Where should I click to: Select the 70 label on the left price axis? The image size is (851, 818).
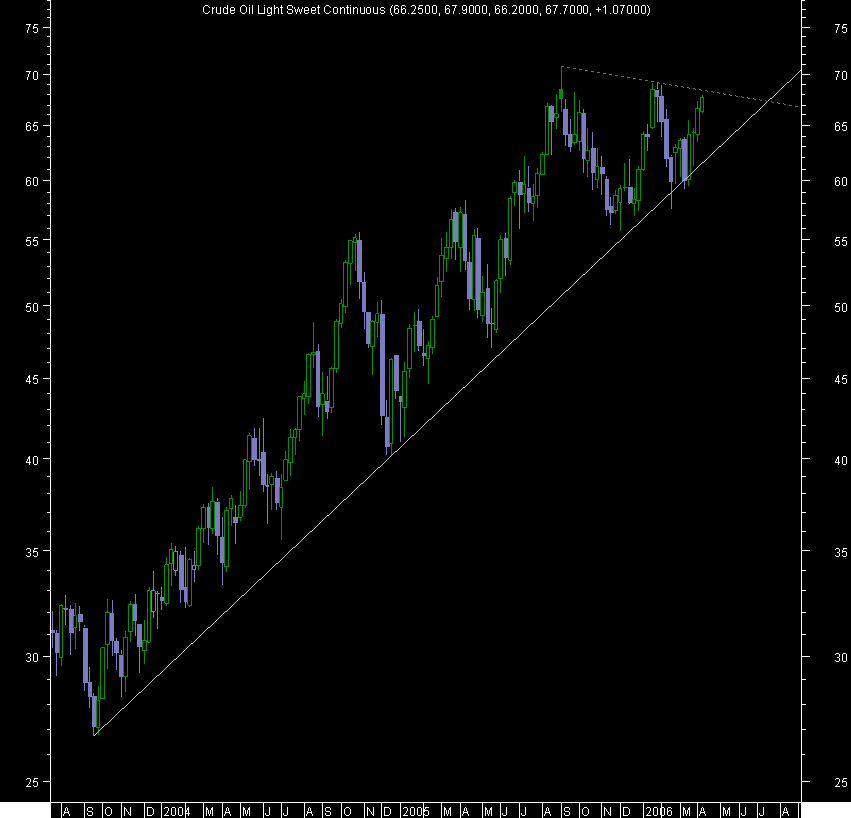click(x=32, y=76)
